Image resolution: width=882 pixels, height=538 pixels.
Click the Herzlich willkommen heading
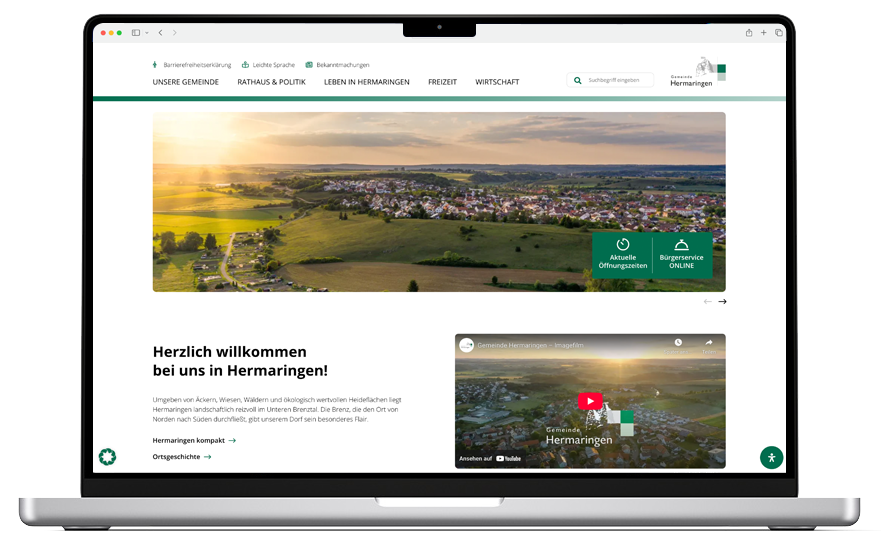(x=240, y=361)
